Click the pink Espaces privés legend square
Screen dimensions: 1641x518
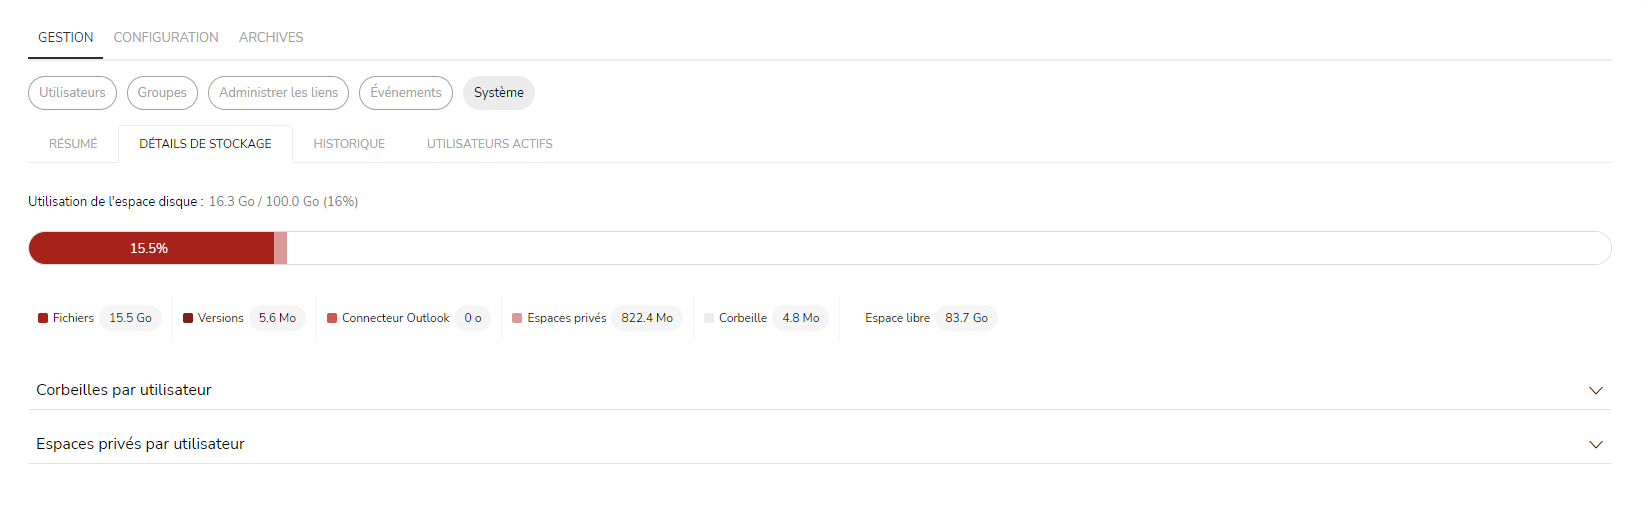click(x=517, y=318)
